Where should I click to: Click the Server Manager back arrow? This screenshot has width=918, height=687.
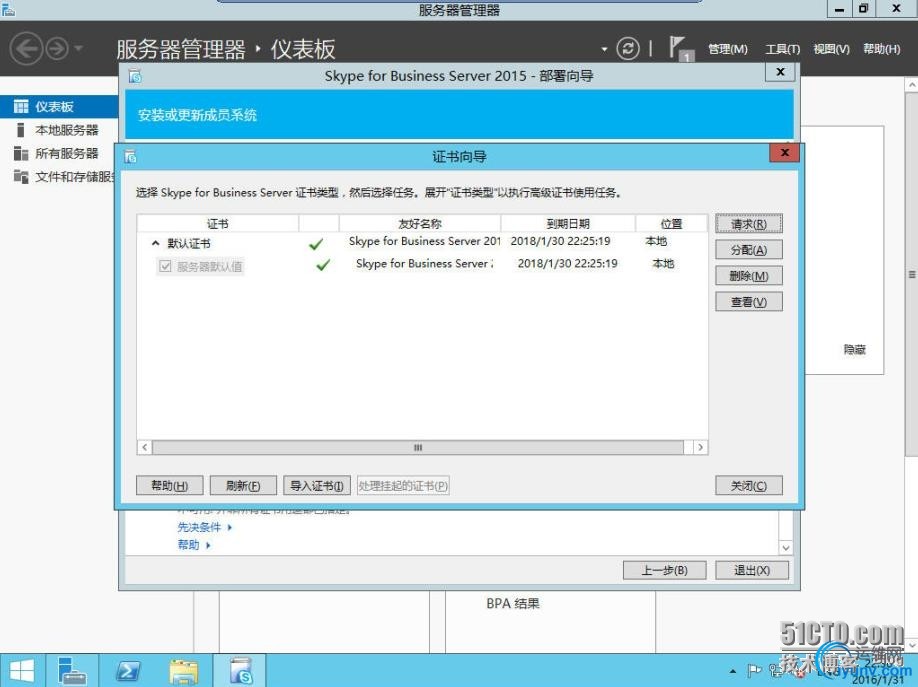26,49
